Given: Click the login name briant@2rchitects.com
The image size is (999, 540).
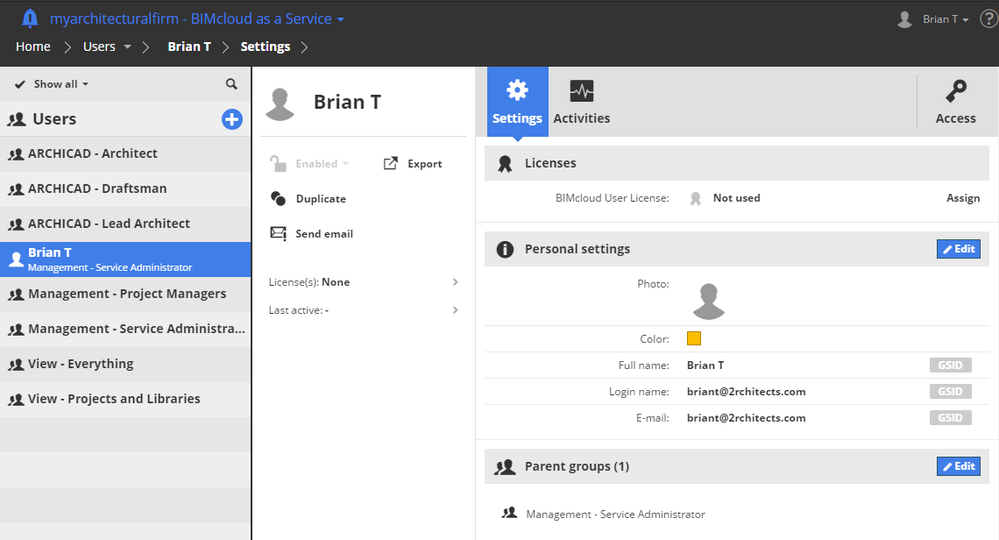Looking at the screenshot, I should [746, 392].
